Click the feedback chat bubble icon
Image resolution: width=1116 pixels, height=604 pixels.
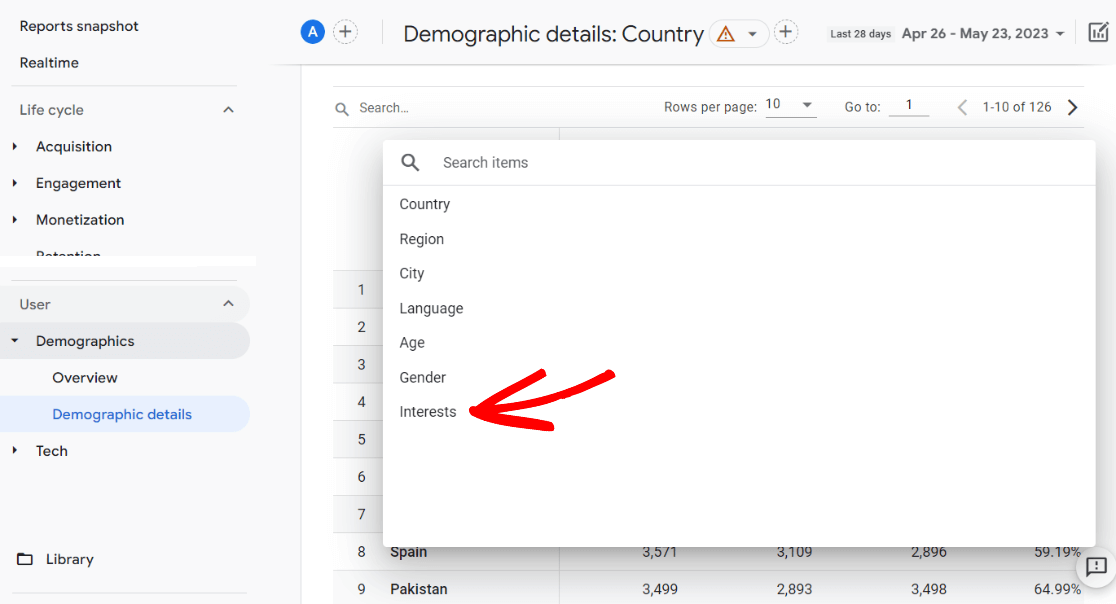coord(1096,567)
